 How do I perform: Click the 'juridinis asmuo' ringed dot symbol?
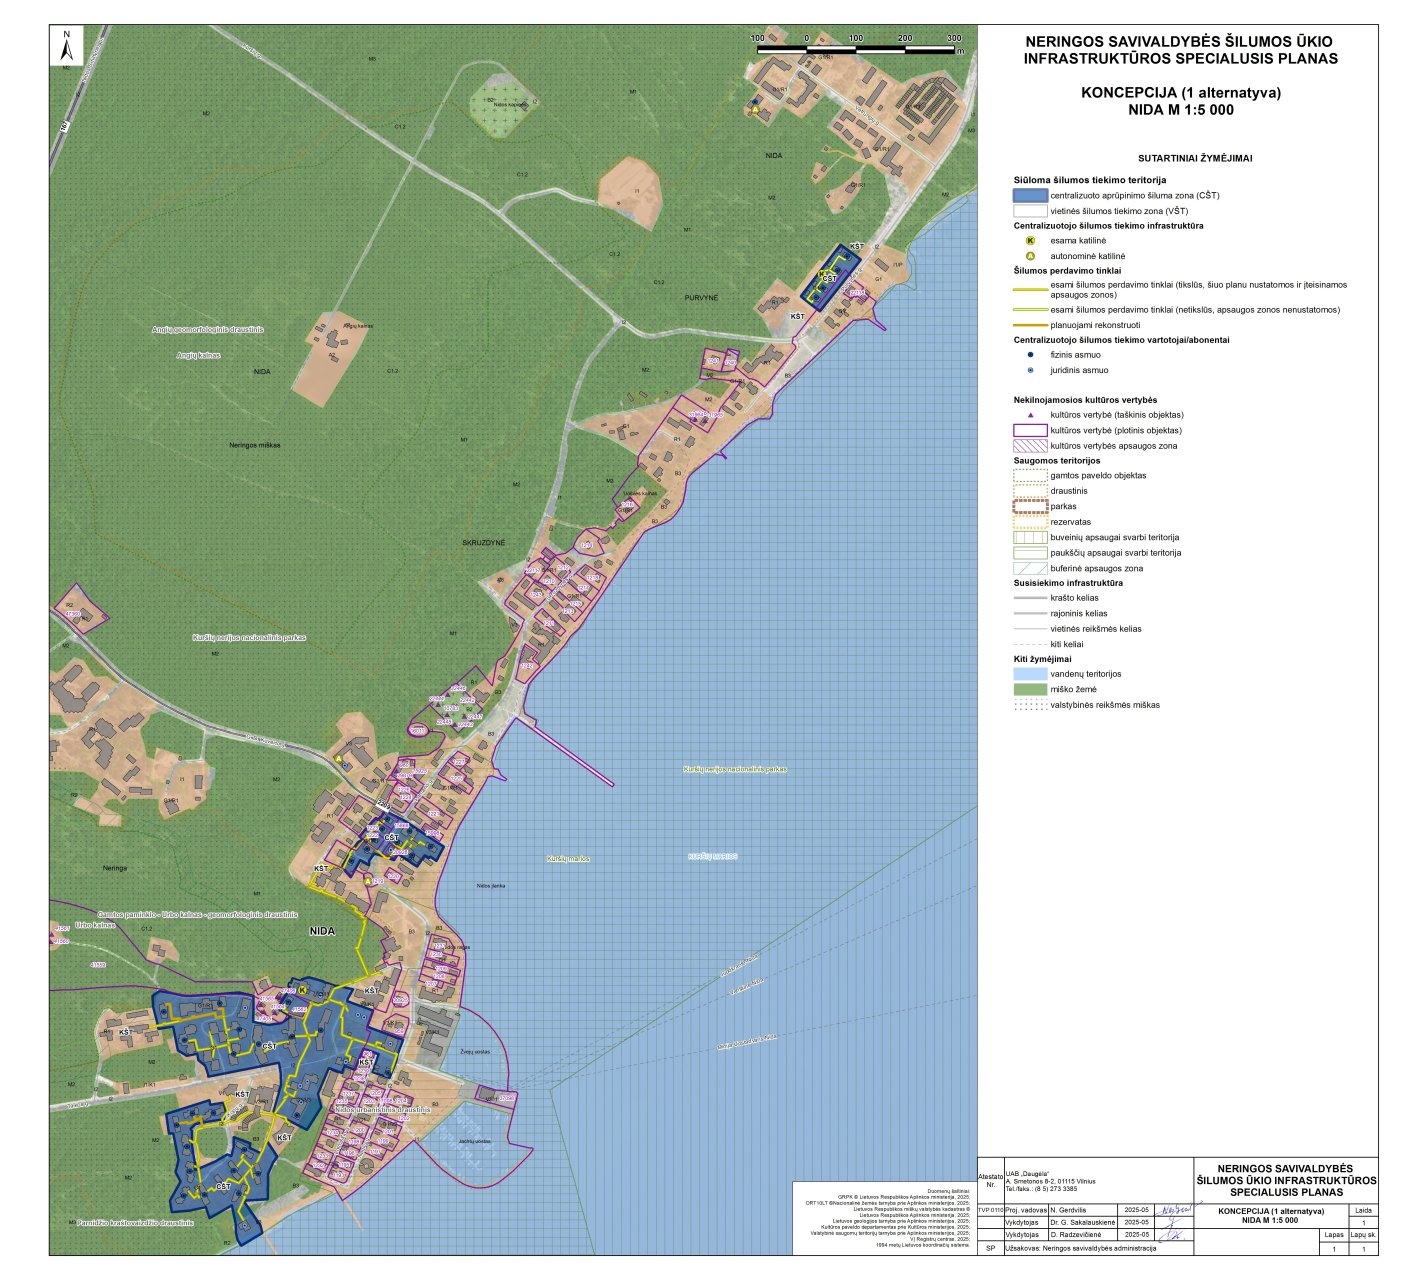click(x=1029, y=370)
